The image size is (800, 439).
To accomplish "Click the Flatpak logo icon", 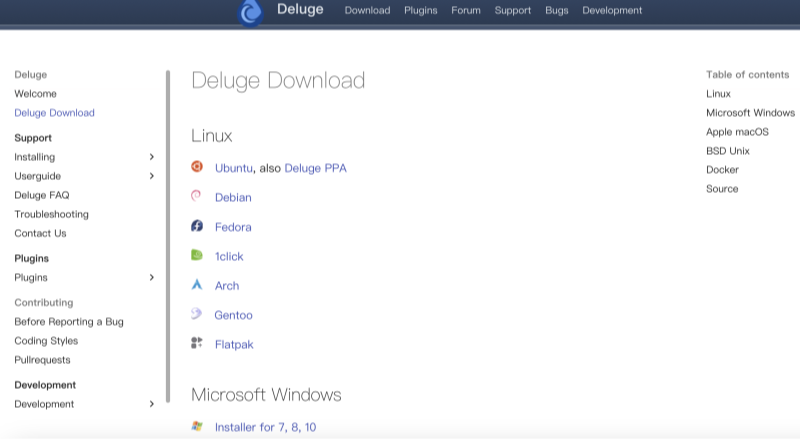I will tap(197, 343).
